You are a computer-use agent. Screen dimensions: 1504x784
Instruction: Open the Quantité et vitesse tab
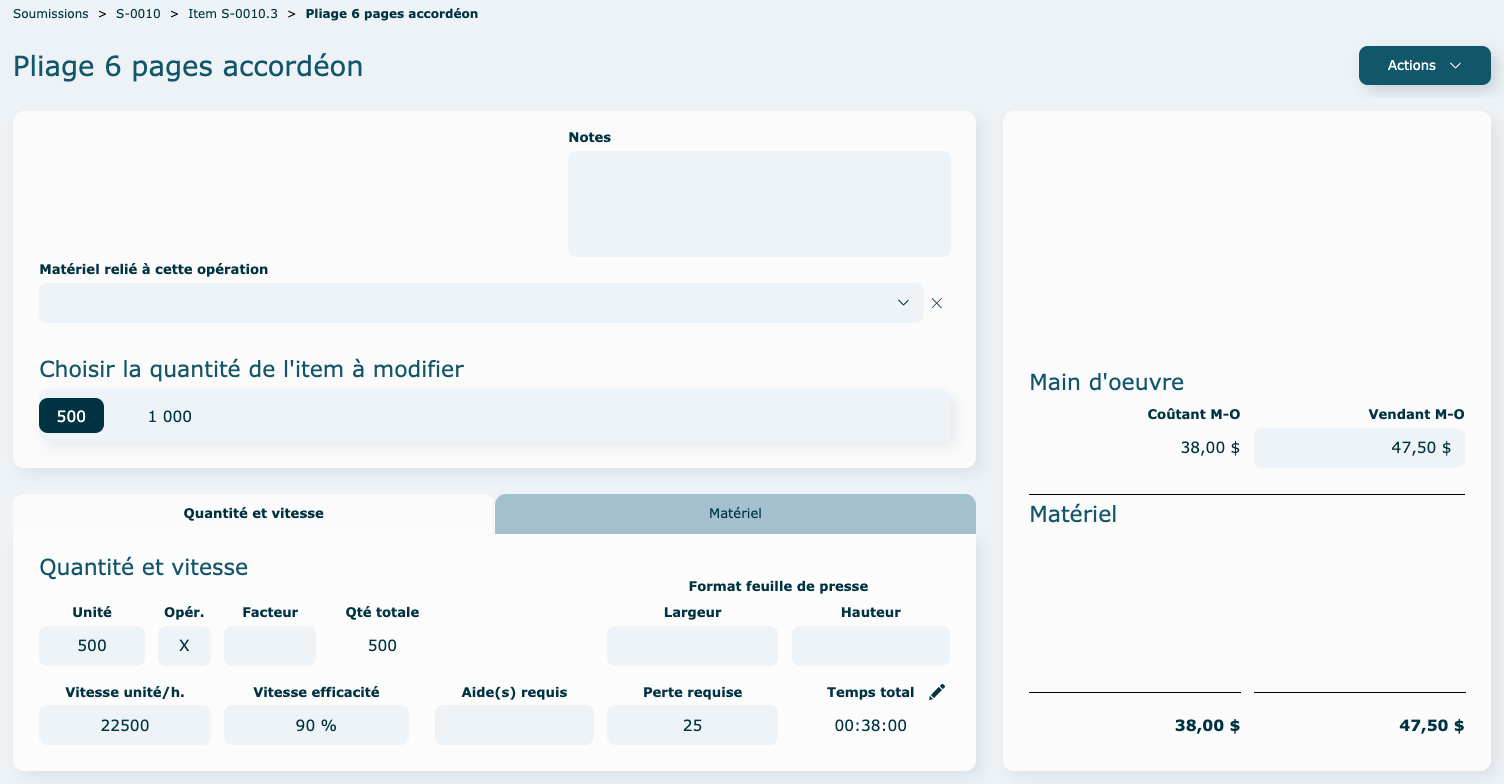(x=253, y=513)
